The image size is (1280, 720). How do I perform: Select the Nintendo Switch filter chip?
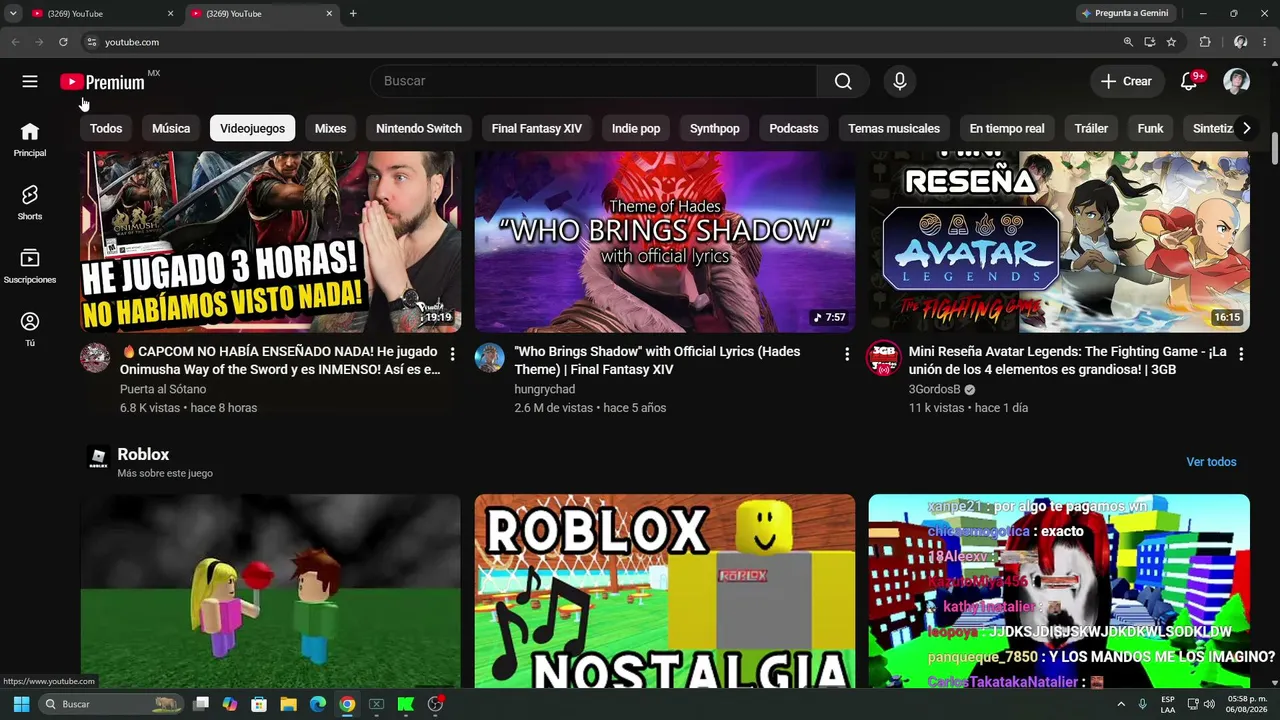[x=419, y=128]
